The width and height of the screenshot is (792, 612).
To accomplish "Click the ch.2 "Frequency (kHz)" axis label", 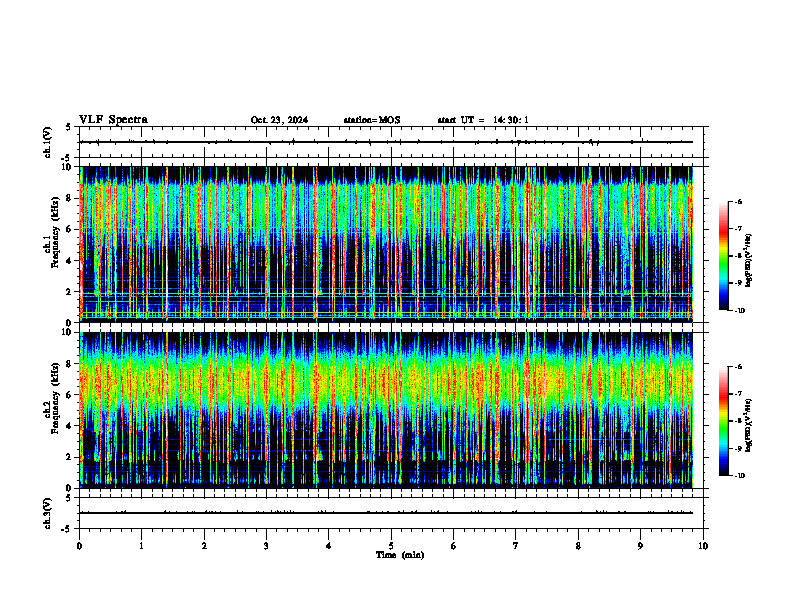I will pyautogui.click(x=53, y=398).
